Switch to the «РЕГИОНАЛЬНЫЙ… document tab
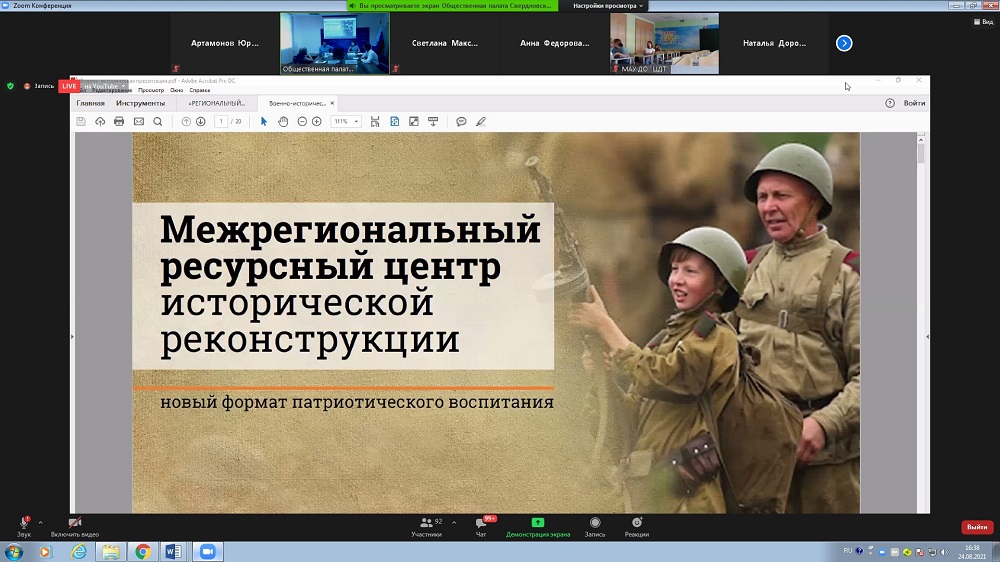1000x562 pixels. (x=216, y=103)
